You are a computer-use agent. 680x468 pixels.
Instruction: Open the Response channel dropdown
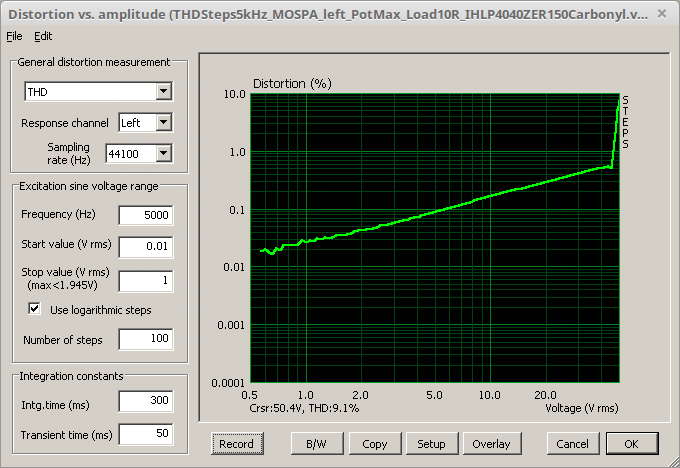click(164, 123)
